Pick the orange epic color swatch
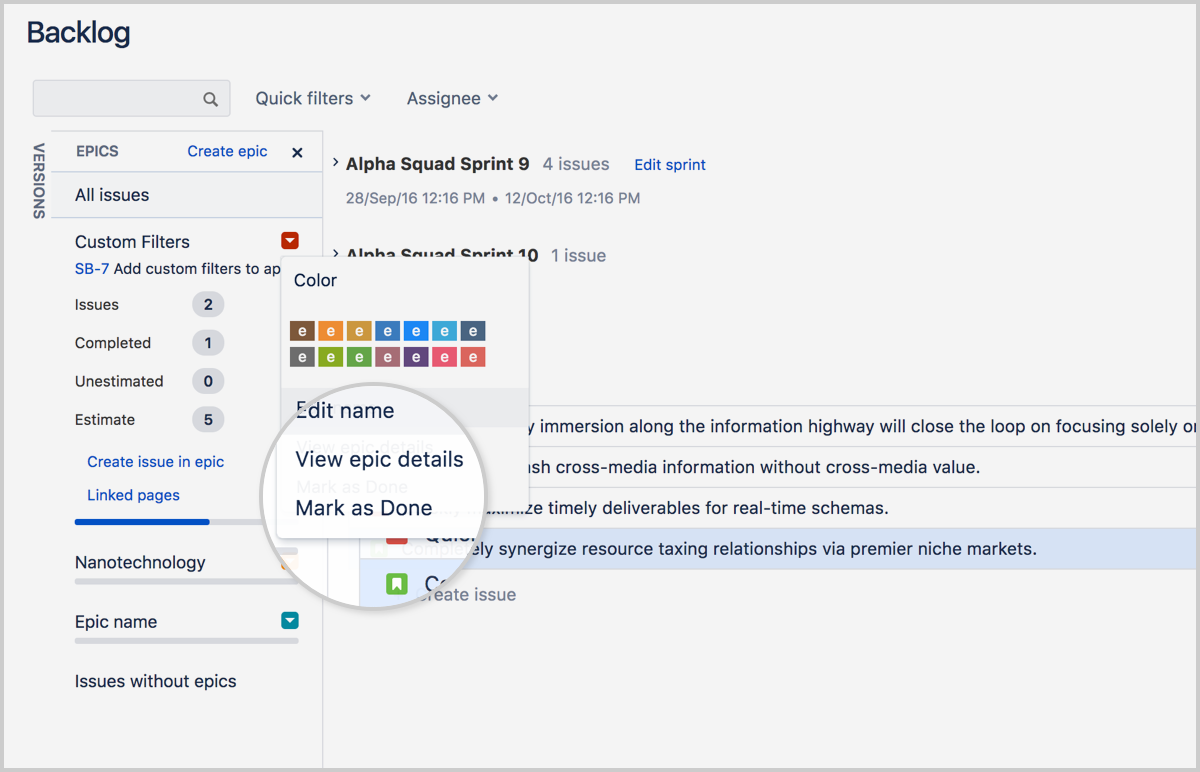Viewport: 1200px width, 772px height. pyautogui.click(x=330, y=330)
